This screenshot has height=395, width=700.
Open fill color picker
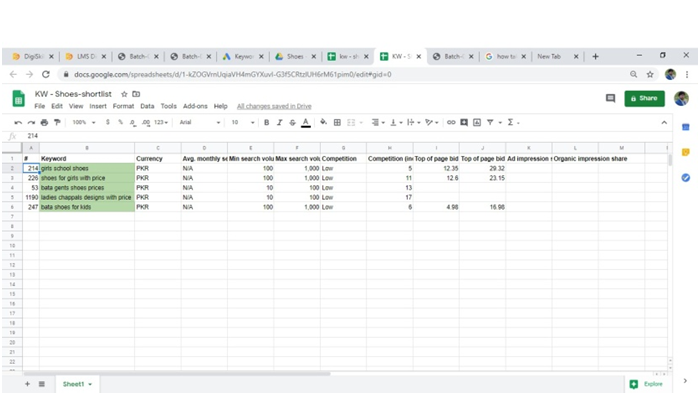point(323,122)
